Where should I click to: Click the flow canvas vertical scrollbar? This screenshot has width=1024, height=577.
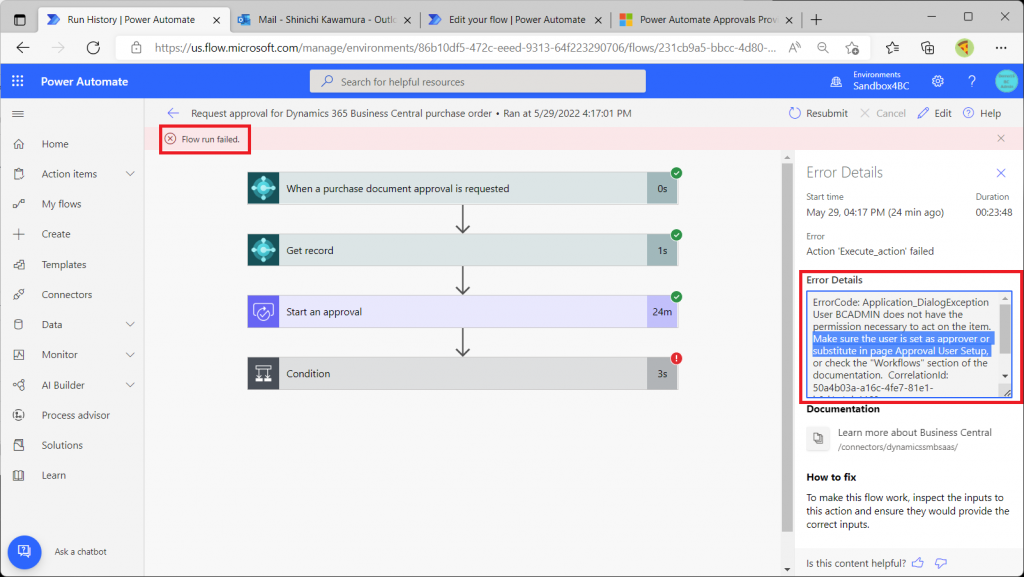coord(787,349)
